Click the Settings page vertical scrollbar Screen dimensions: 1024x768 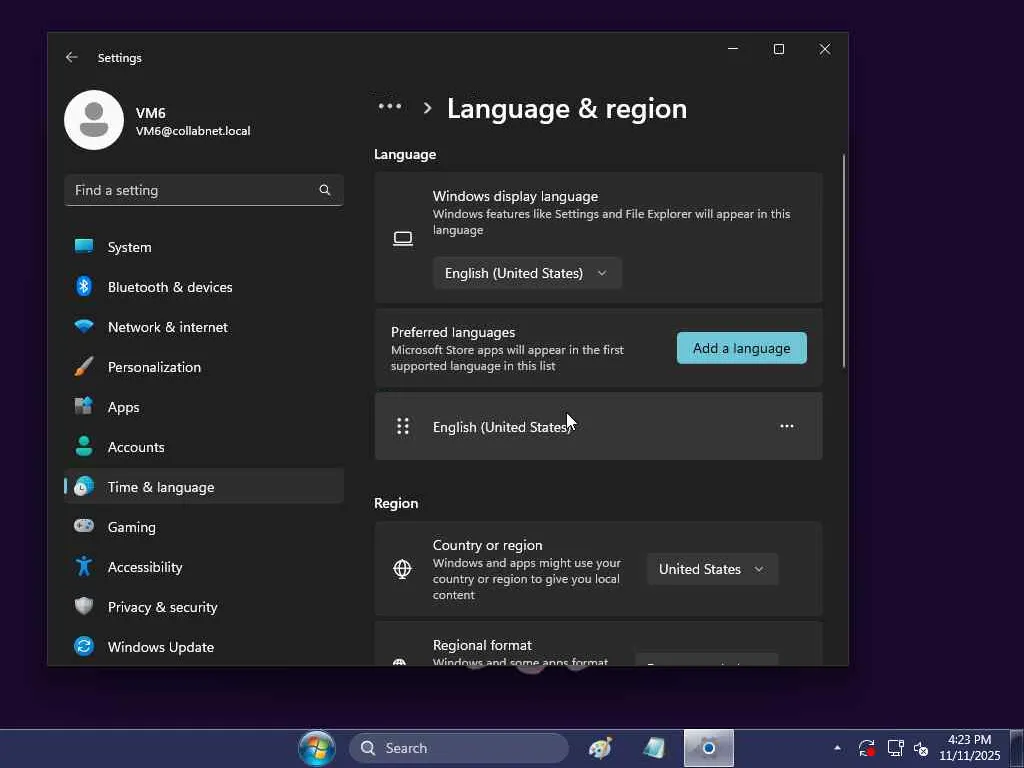[844, 261]
